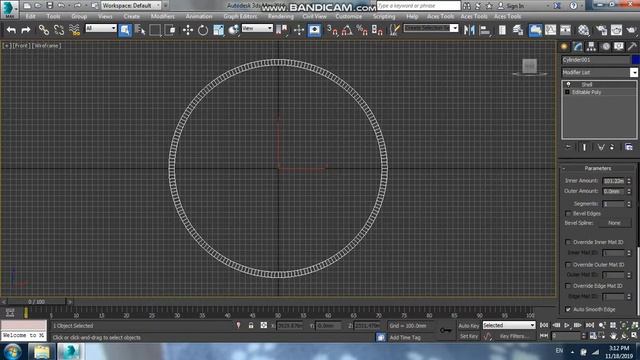Open the selection filter All dropdown

point(100,28)
